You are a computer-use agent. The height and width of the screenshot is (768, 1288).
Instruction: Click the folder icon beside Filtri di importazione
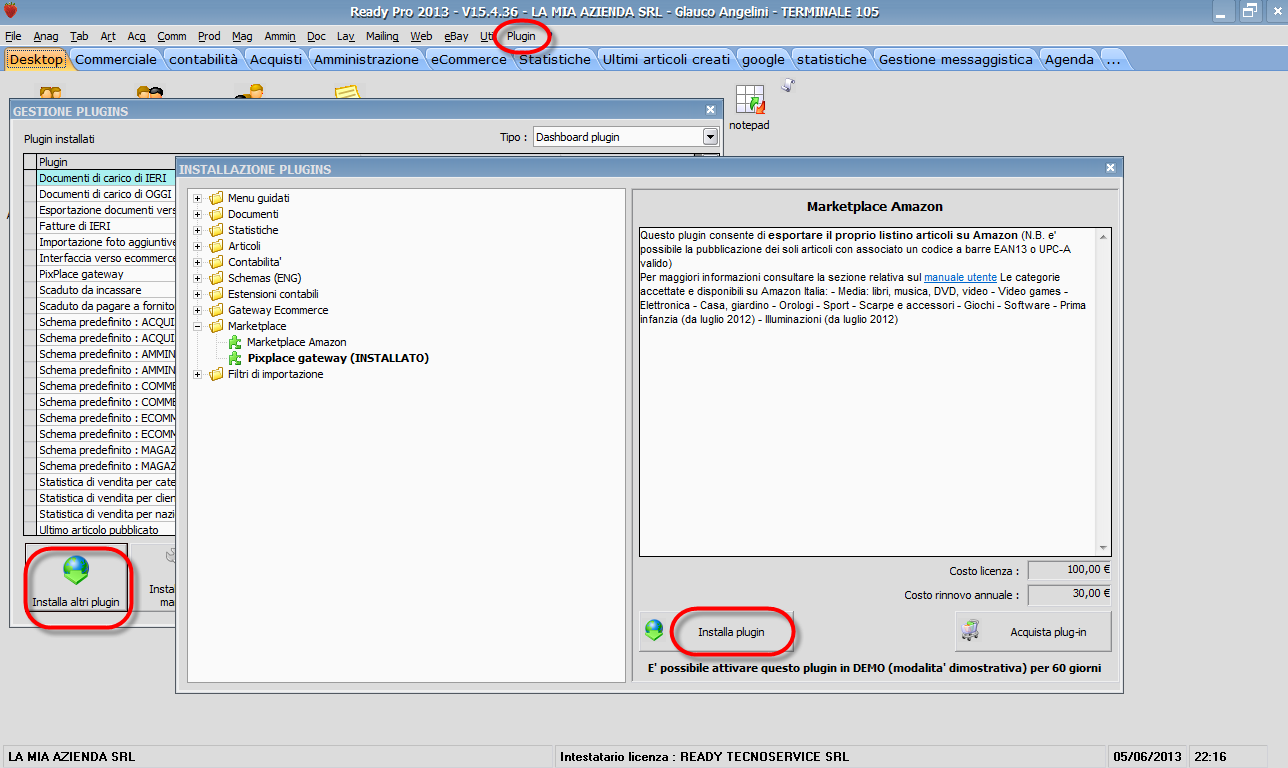tap(217, 374)
